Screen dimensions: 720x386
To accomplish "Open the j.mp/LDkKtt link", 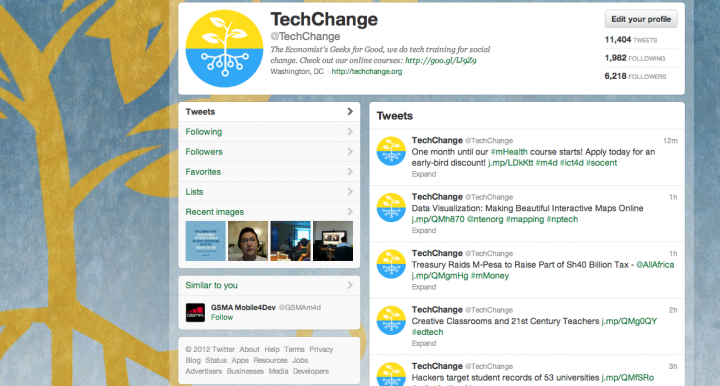I will click(x=511, y=162).
